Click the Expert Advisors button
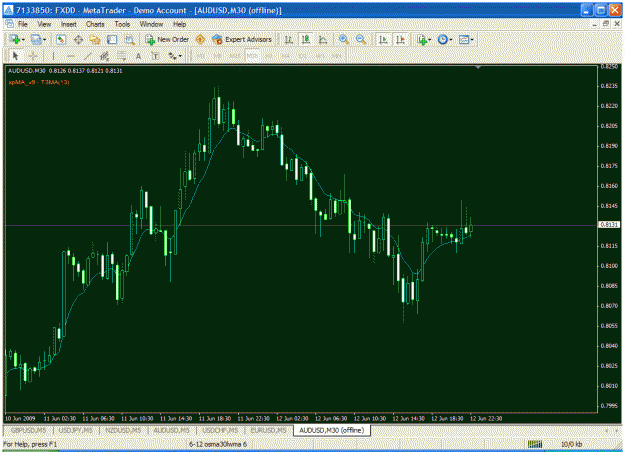This screenshot has width=625, height=452. 242,39
